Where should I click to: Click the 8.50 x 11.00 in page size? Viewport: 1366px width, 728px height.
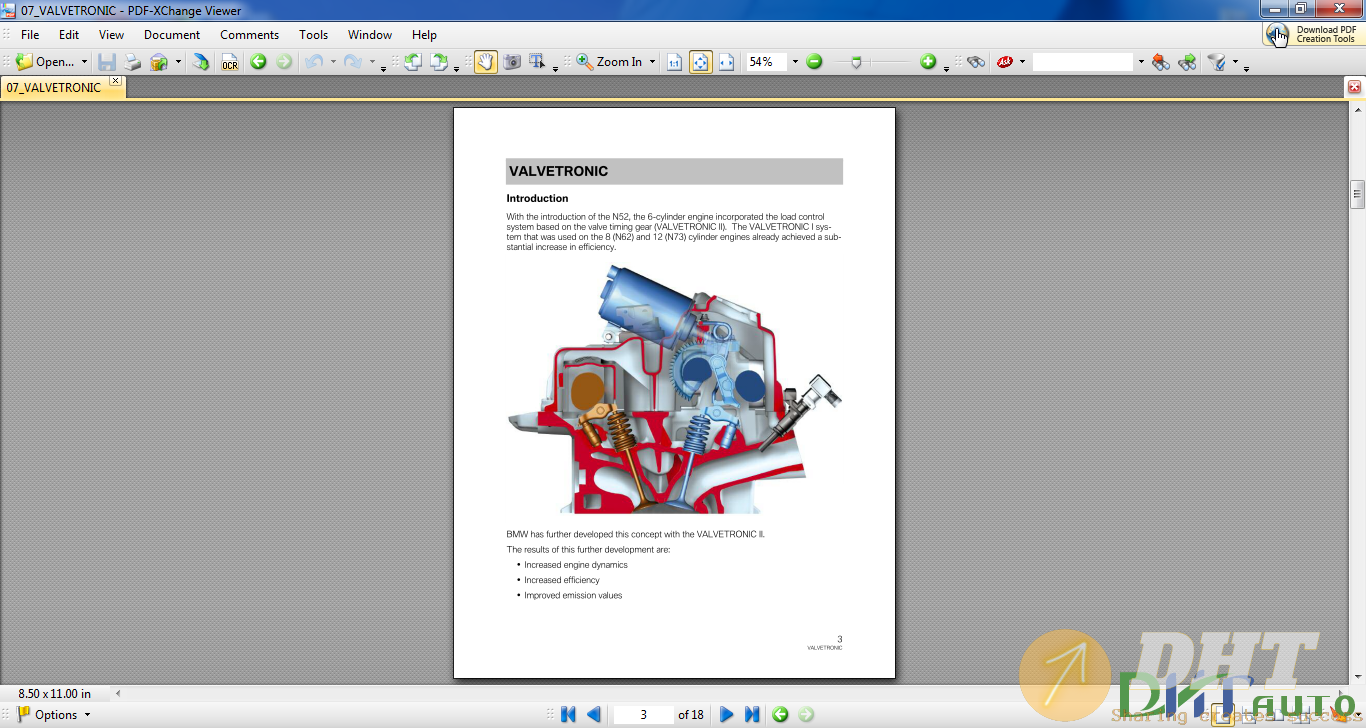[55, 693]
